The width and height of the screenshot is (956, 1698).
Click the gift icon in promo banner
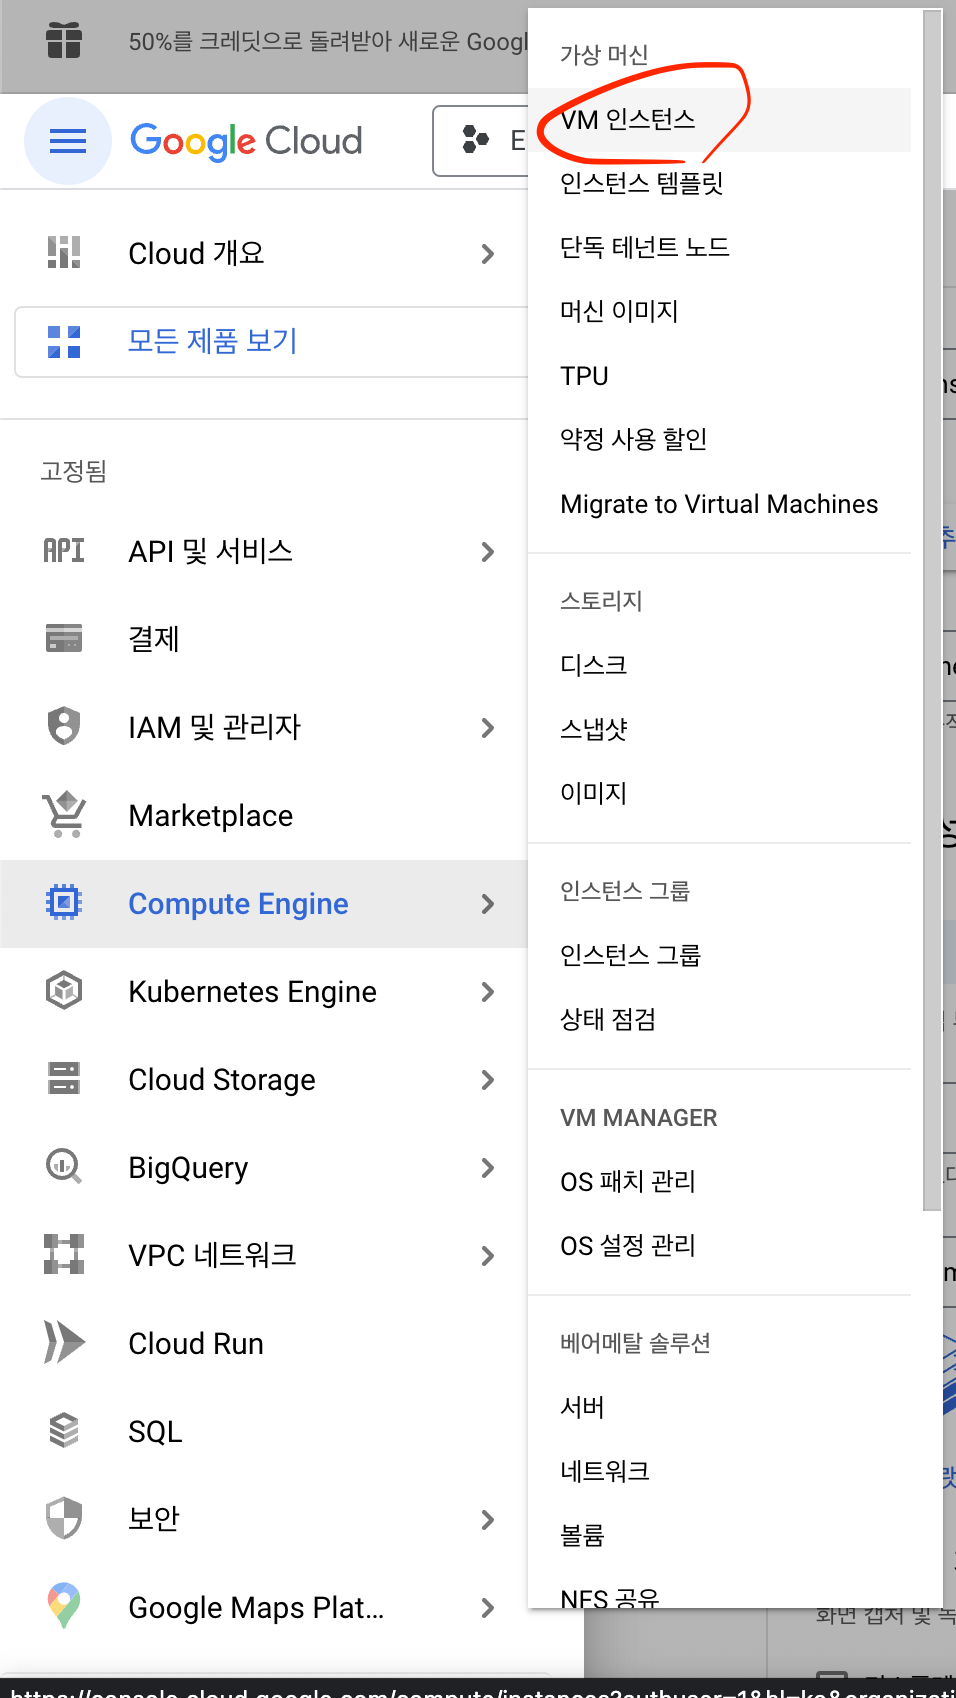tap(64, 40)
